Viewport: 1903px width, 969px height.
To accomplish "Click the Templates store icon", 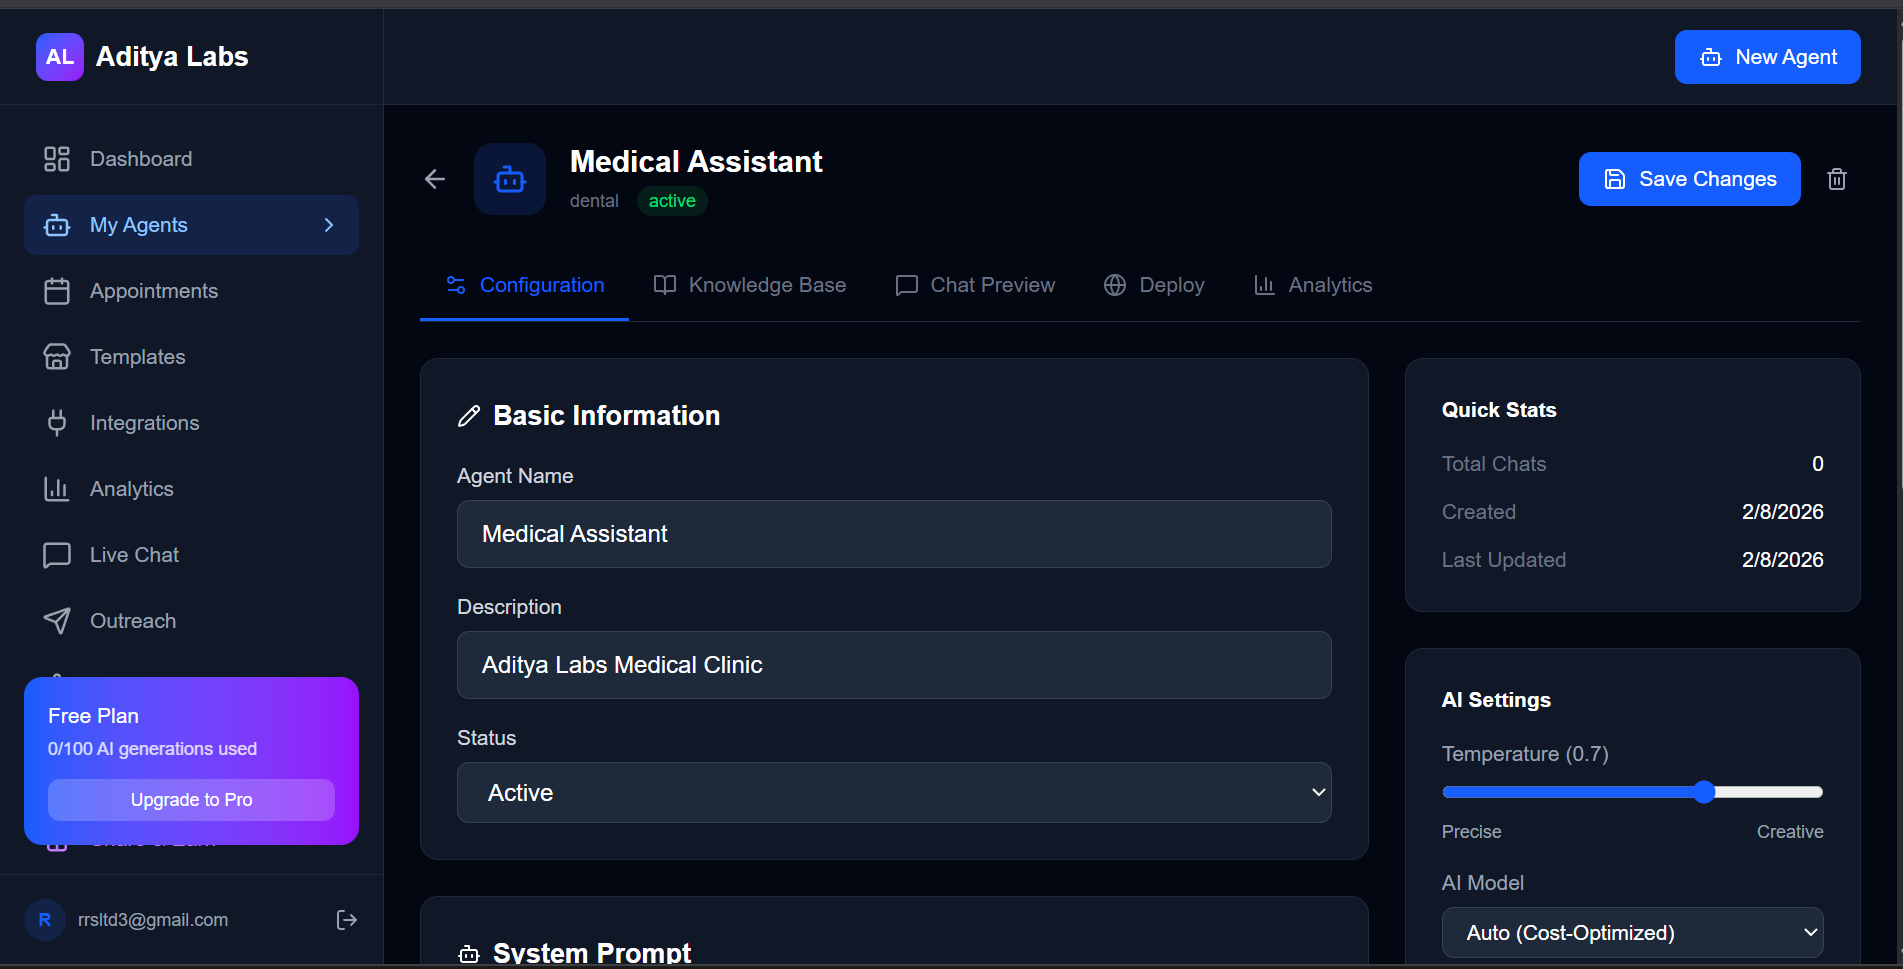I will point(57,357).
